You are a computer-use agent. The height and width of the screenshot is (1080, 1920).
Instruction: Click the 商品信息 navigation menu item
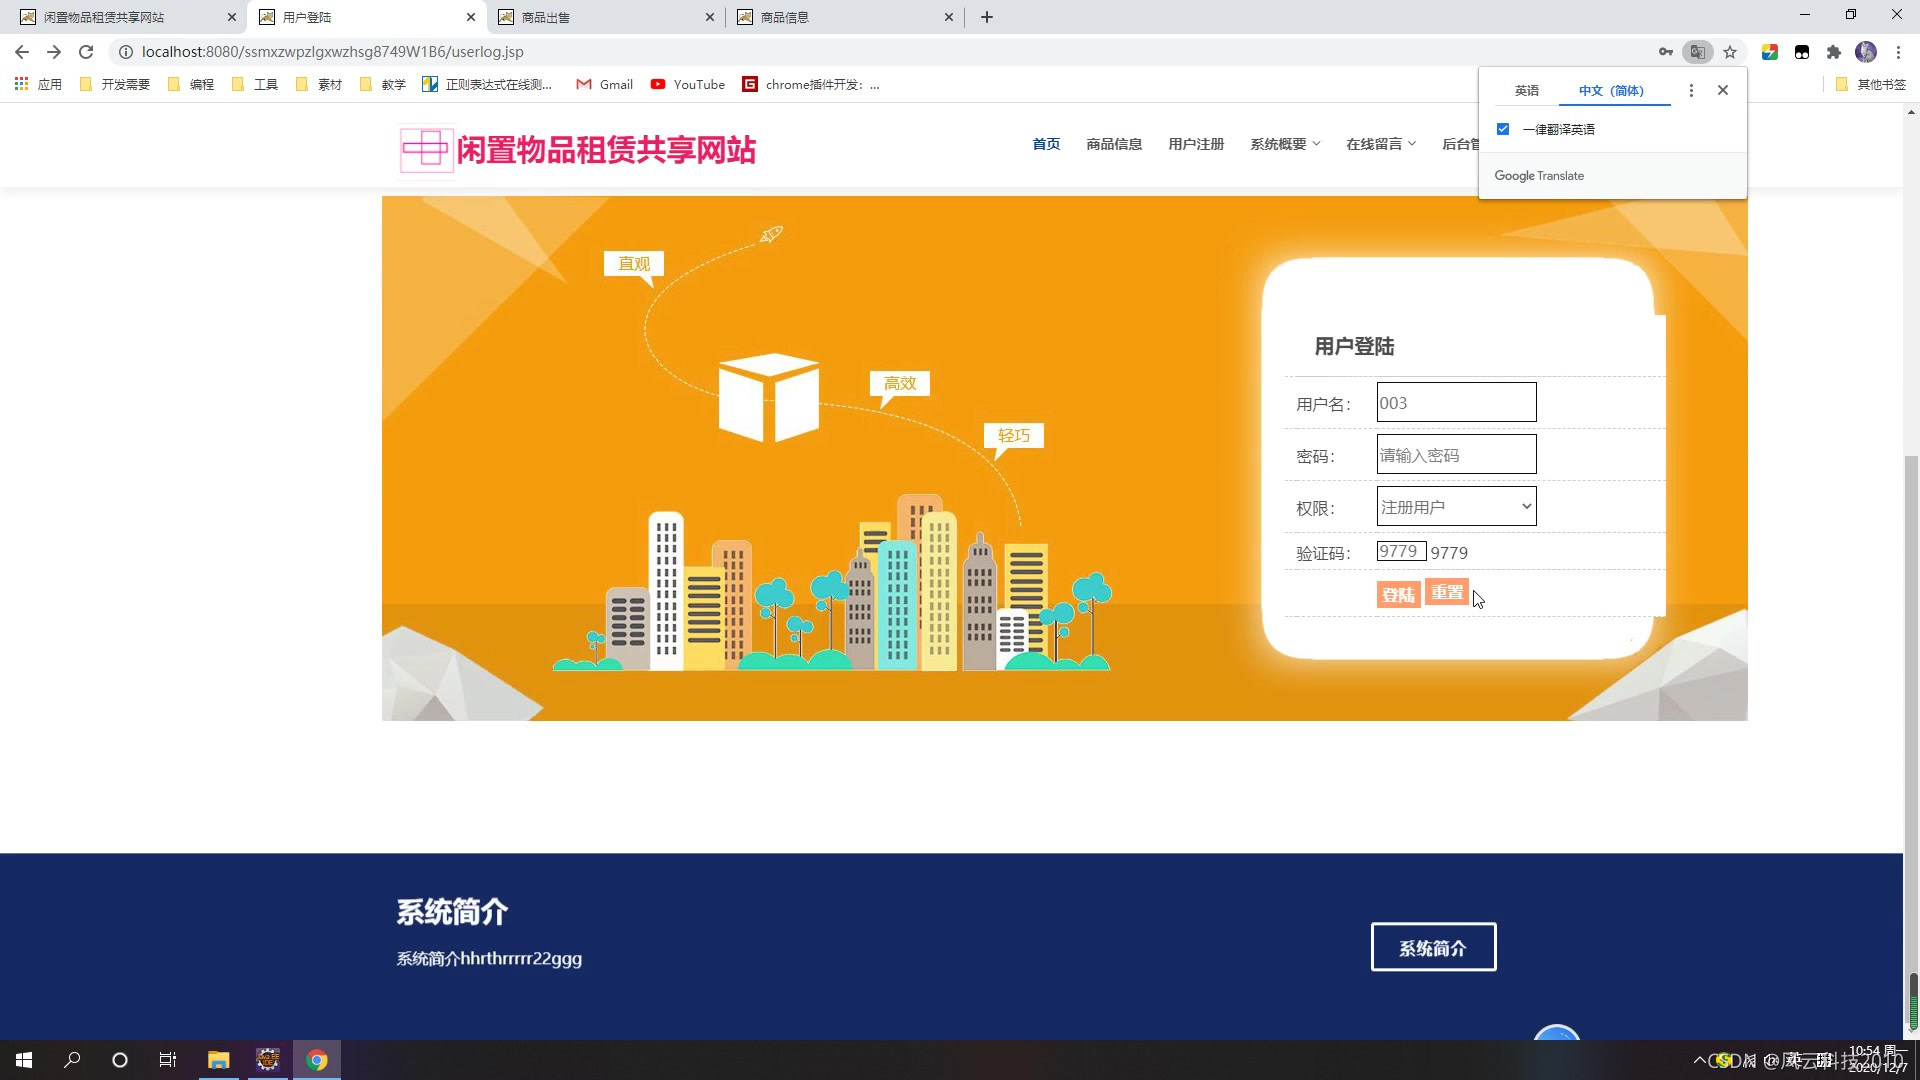[x=1114, y=144]
